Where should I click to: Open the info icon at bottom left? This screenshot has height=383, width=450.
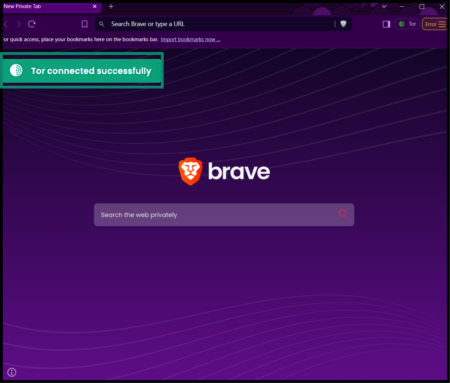tap(12, 372)
